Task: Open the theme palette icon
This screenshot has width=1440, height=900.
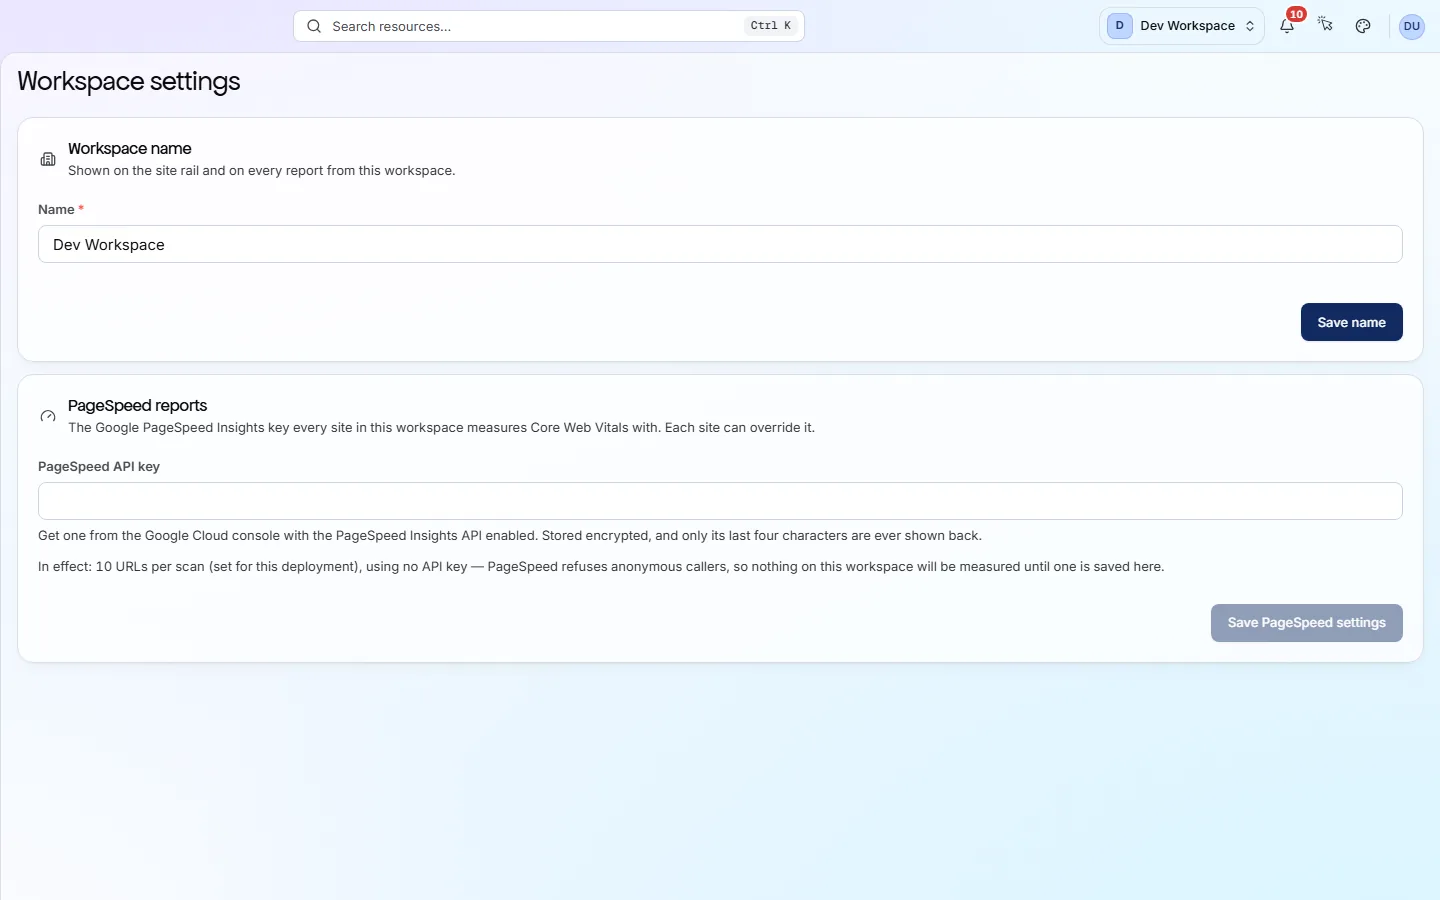Action: (1363, 26)
